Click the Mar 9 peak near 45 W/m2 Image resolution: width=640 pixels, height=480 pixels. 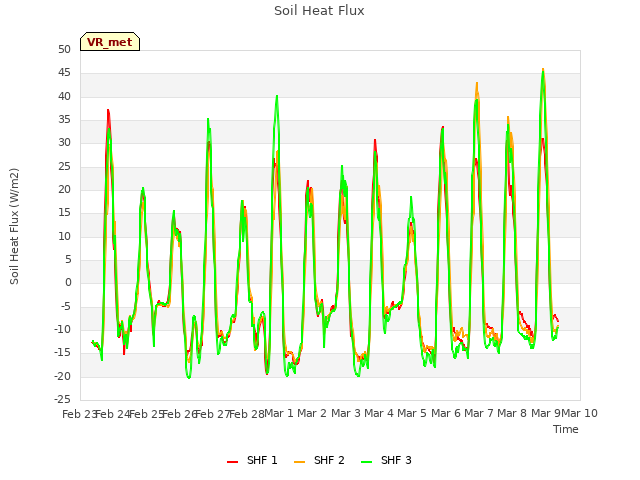pyautogui.click(x=543, y=70)
